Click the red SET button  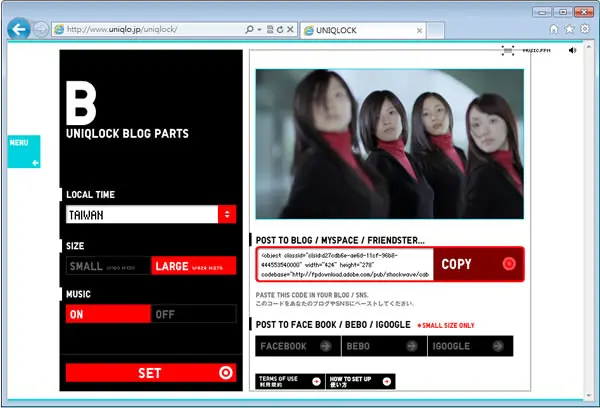tap(151, 373)
